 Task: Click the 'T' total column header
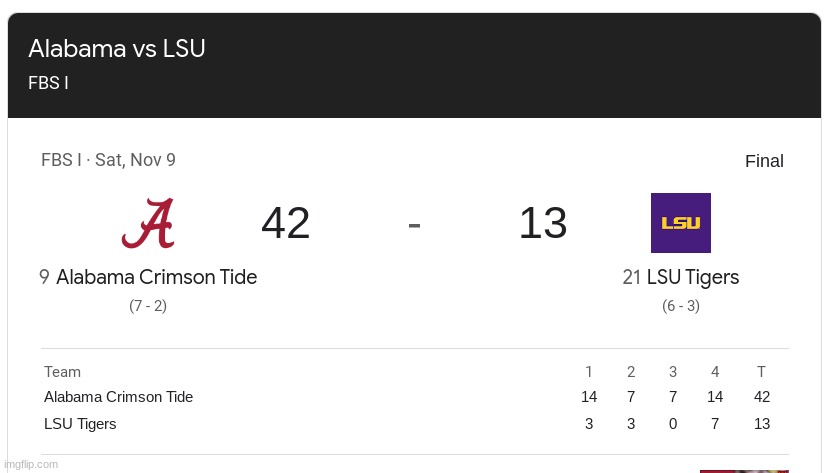(x=761, y=372)
